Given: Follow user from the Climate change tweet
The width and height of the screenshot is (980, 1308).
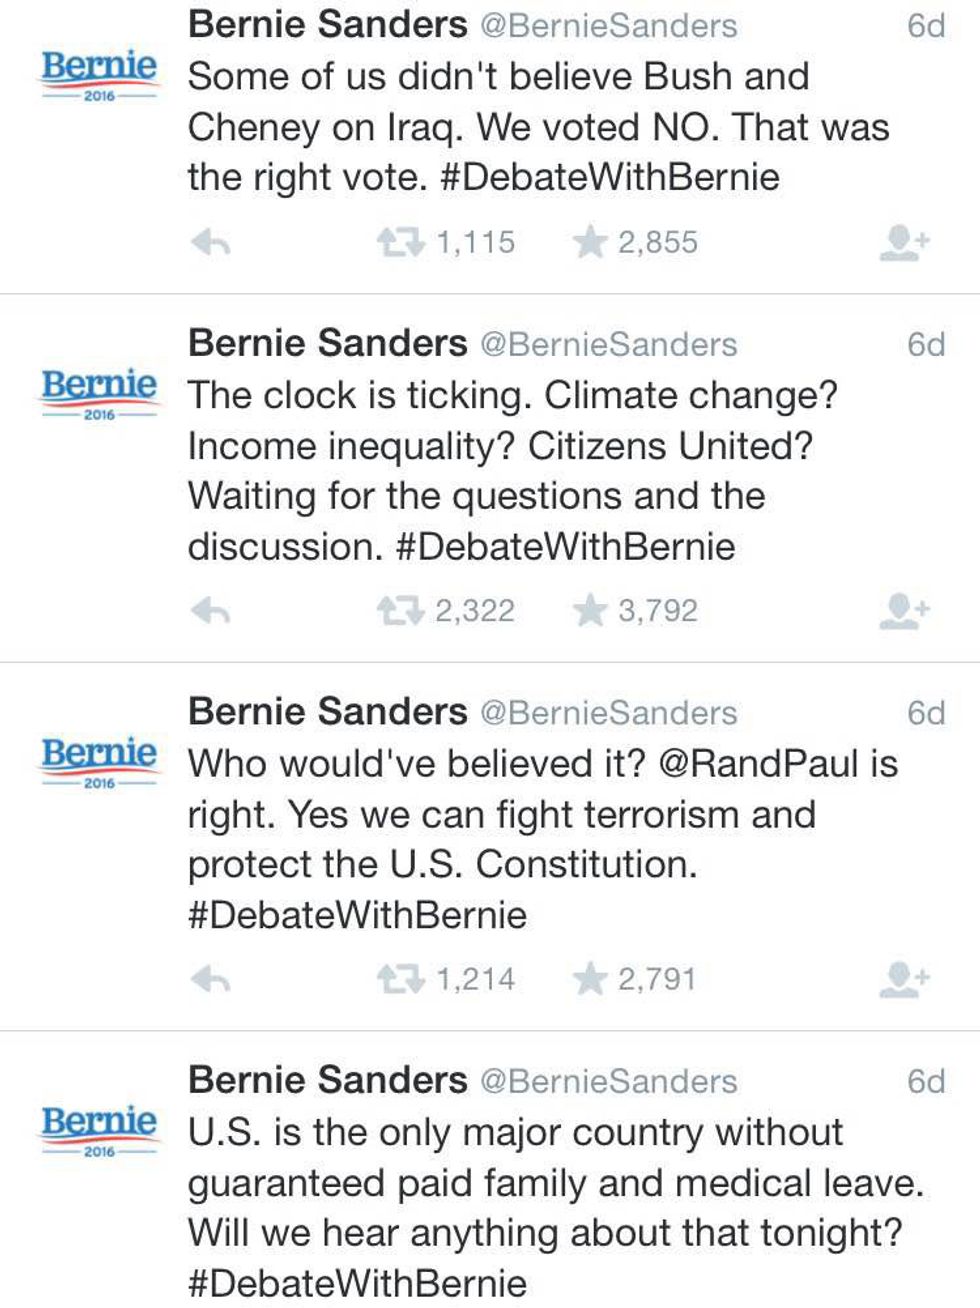Looking at the screenshot, I should coord(904,611).
